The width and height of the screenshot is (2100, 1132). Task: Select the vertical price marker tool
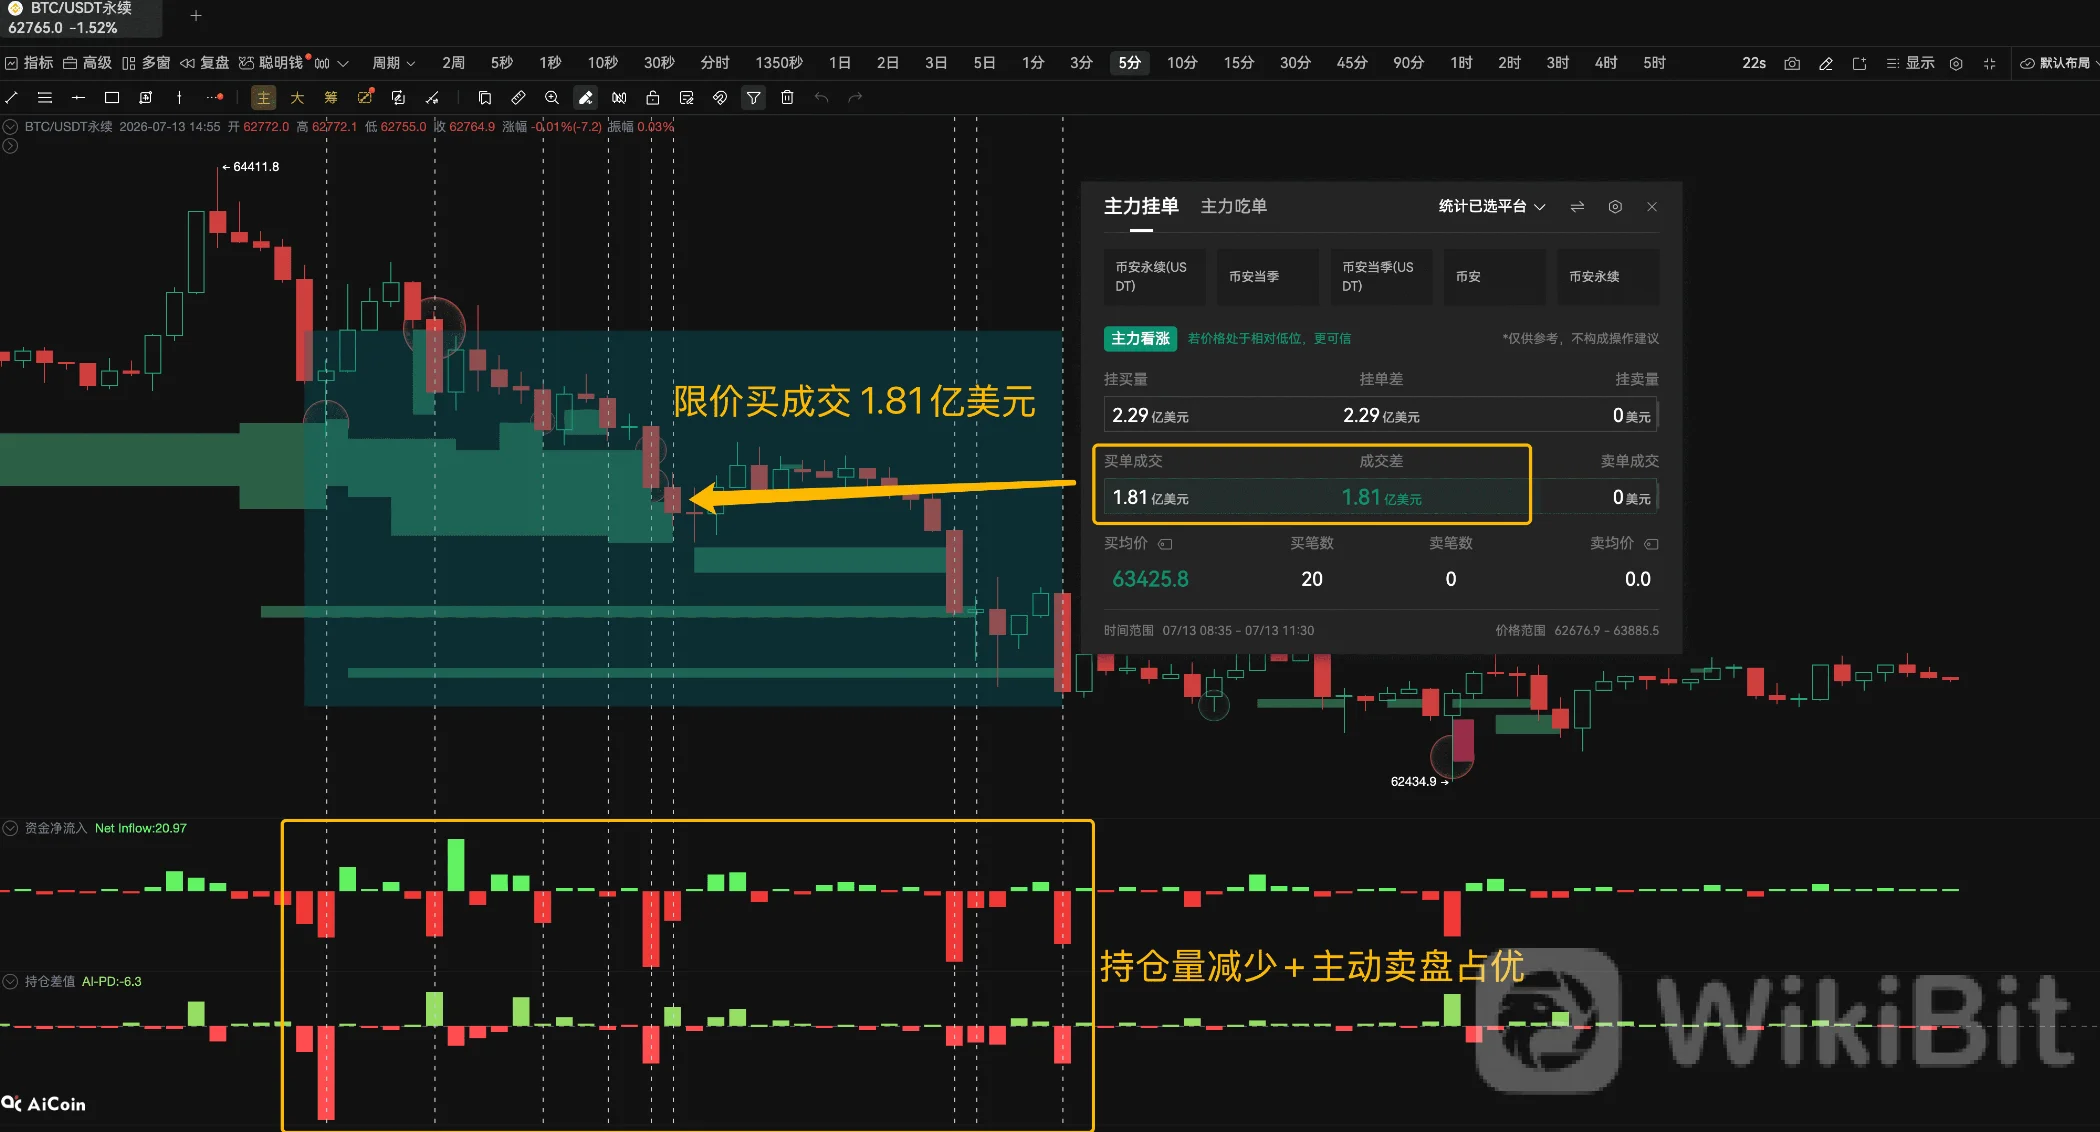tap(179, 98)
